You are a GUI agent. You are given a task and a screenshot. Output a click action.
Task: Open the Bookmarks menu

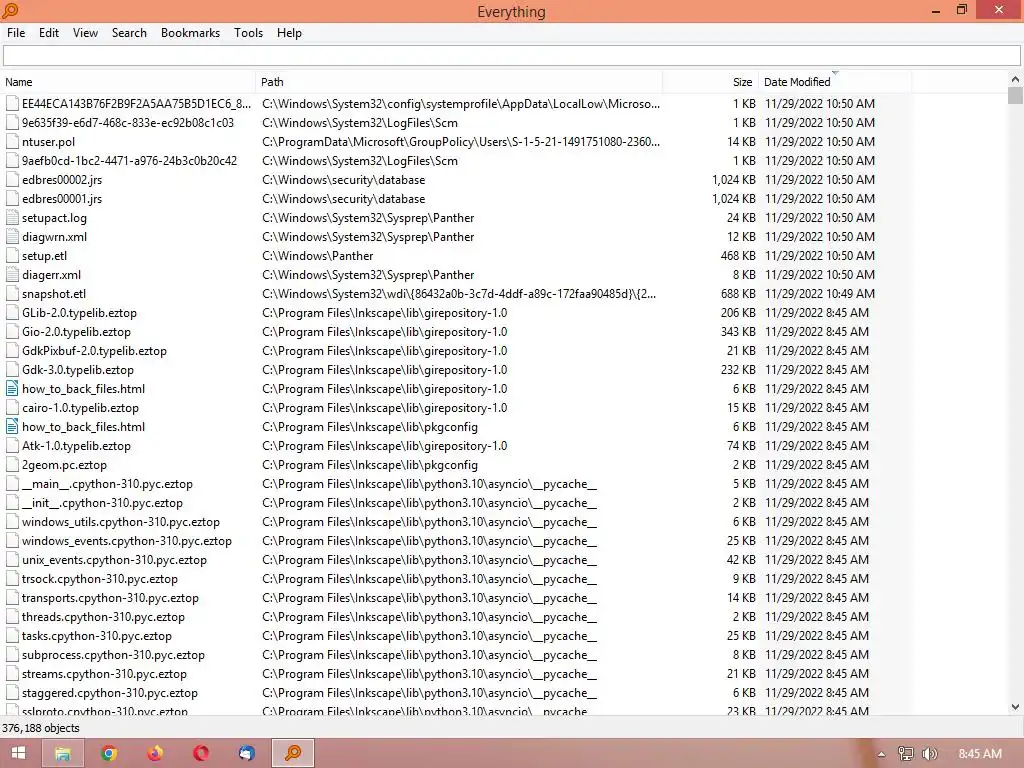click(190, 33)
